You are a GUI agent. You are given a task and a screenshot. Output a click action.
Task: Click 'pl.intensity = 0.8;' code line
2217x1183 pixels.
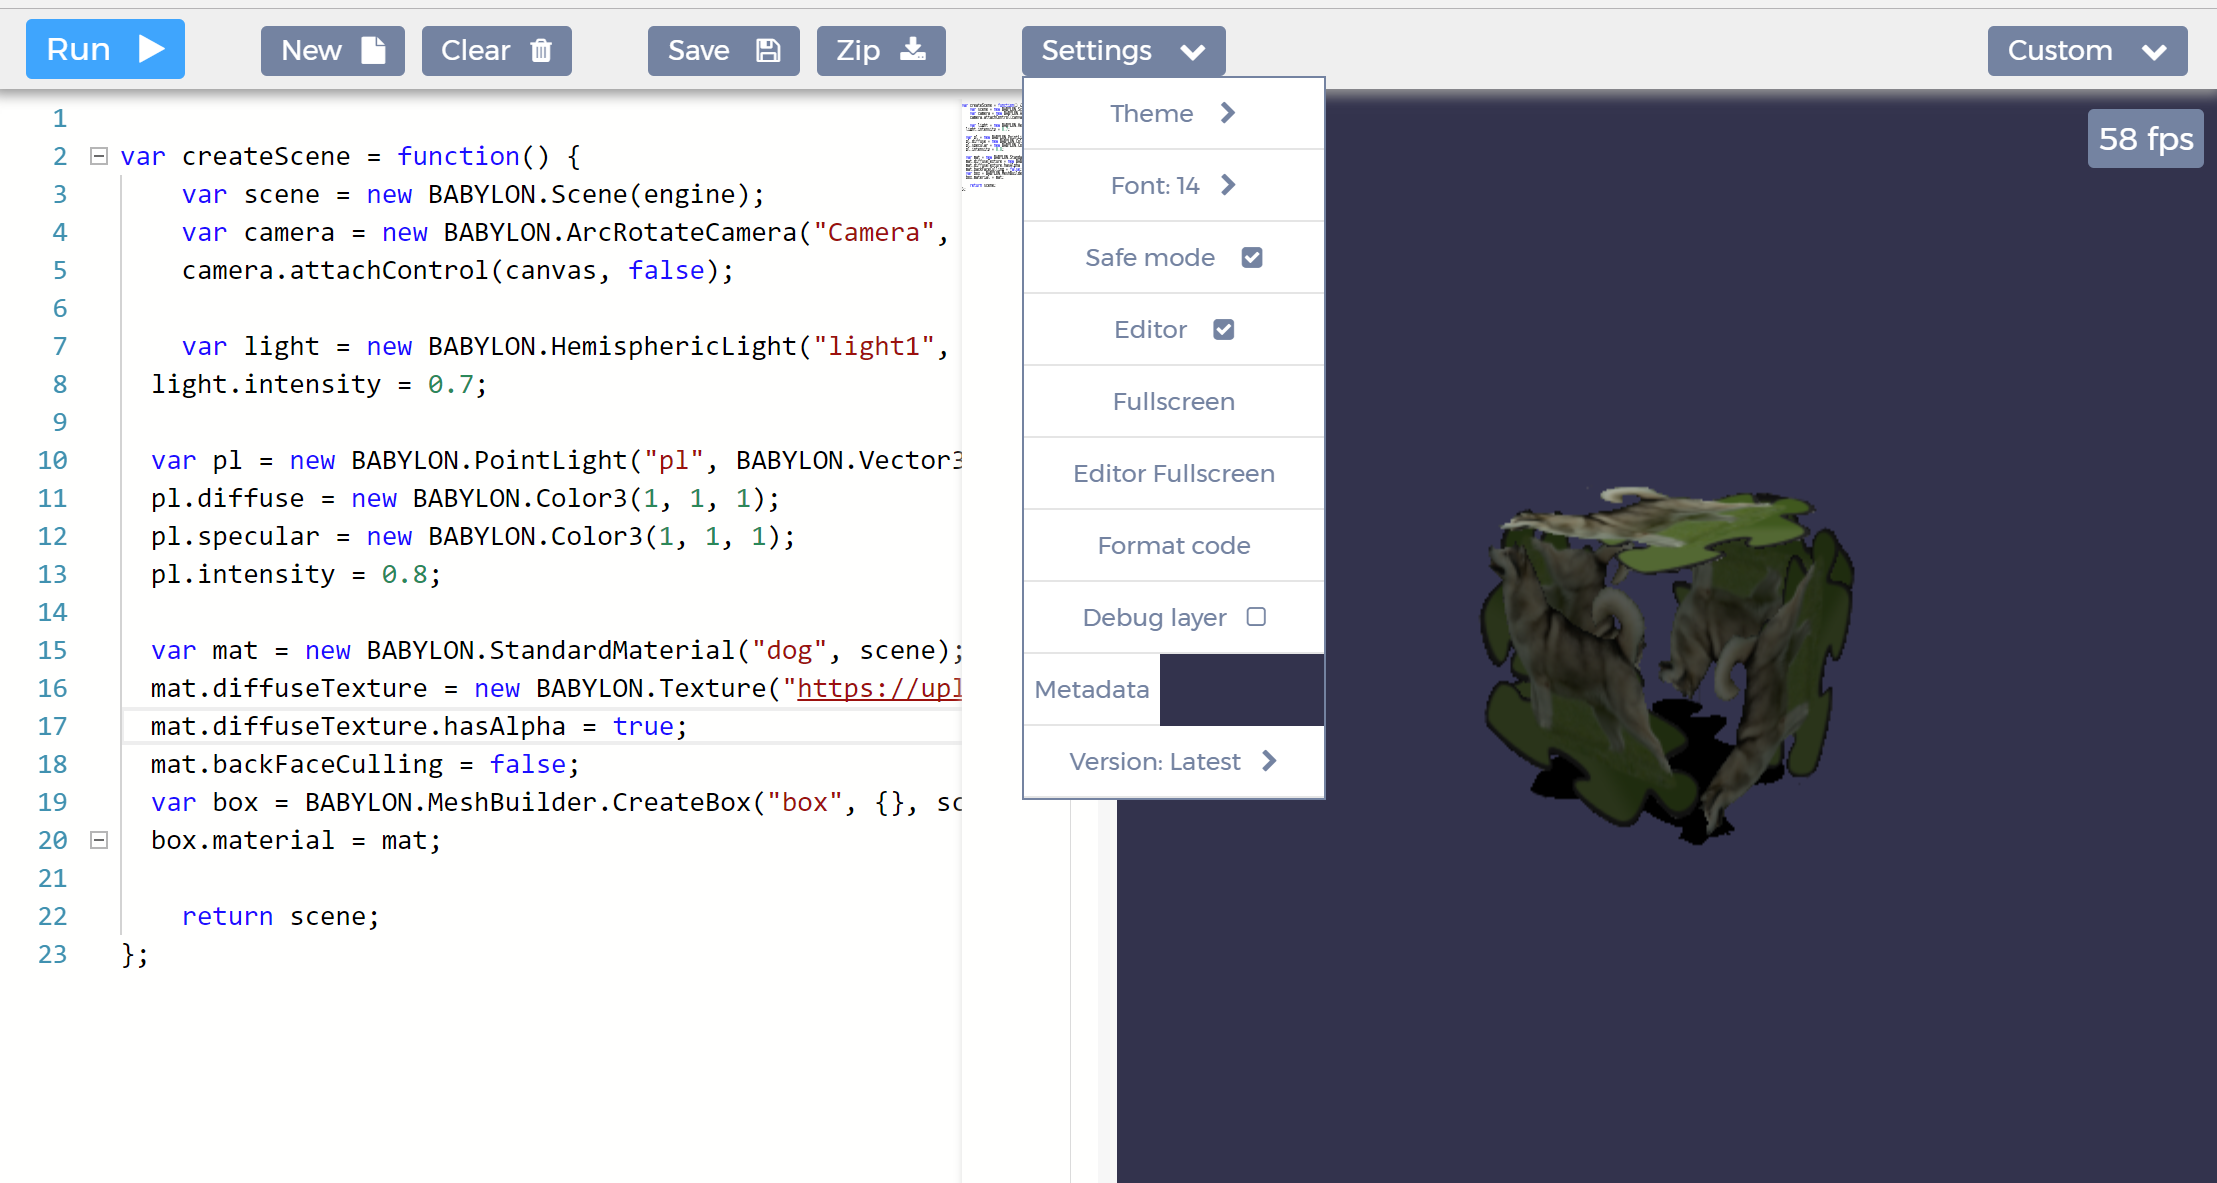(x=296, y=574)
